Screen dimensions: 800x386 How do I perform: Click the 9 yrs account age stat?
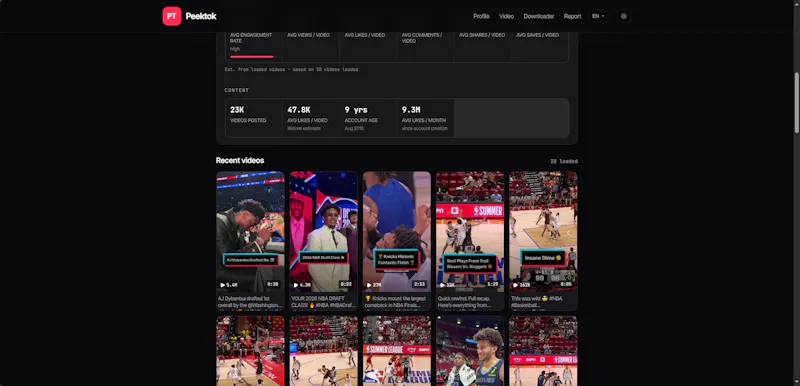coord(368,118)
